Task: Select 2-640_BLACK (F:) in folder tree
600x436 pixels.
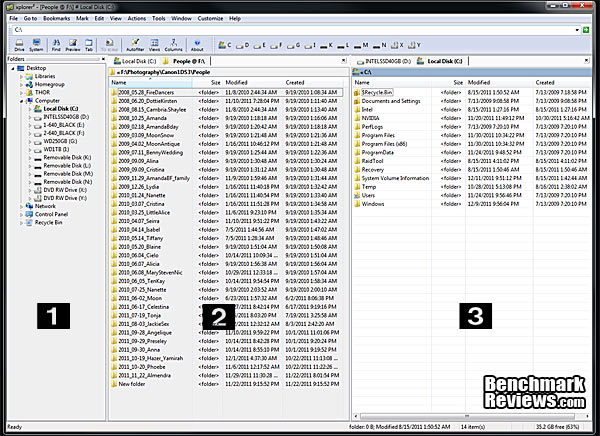Action: (x=64, y=133)
